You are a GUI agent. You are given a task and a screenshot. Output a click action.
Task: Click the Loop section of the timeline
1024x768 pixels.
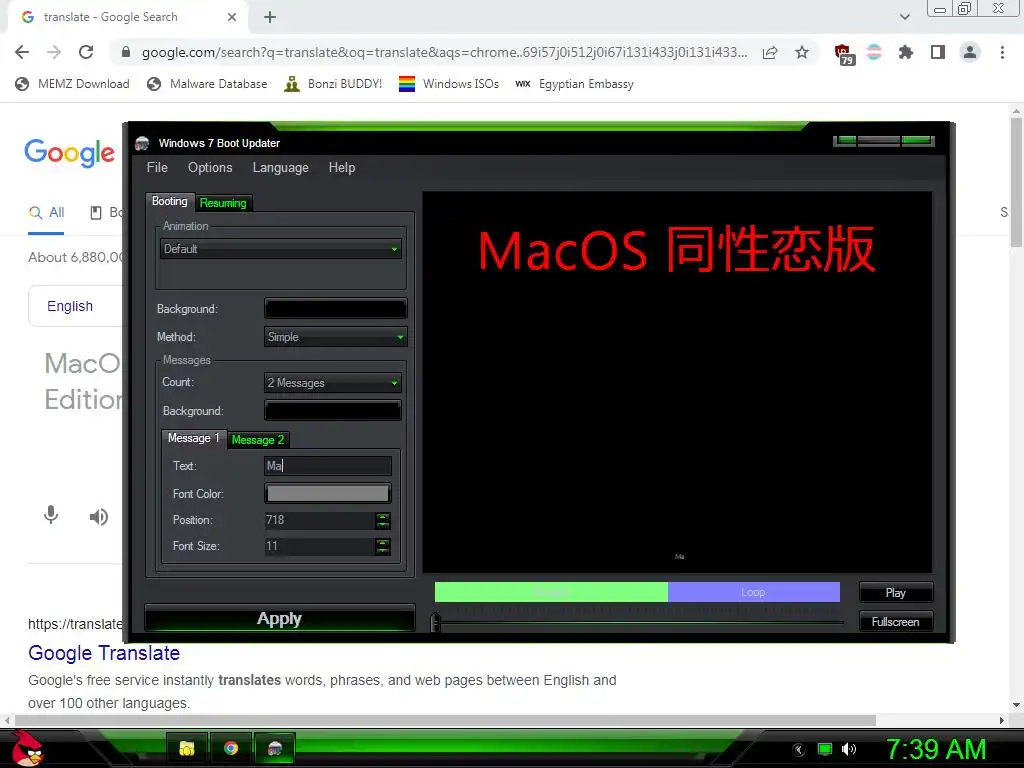point(754,592)
